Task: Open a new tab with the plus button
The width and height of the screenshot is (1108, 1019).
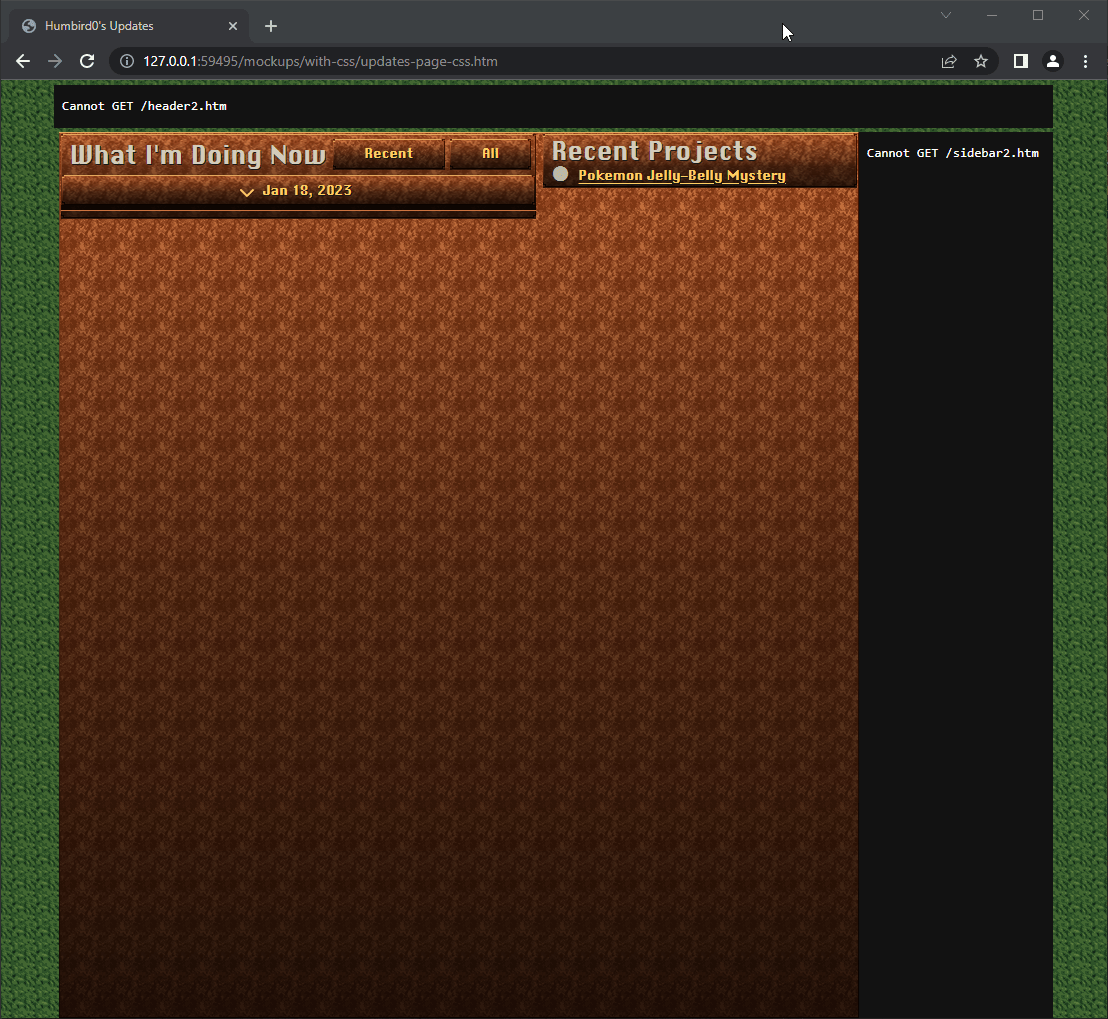Action: (x=271, y=26)
